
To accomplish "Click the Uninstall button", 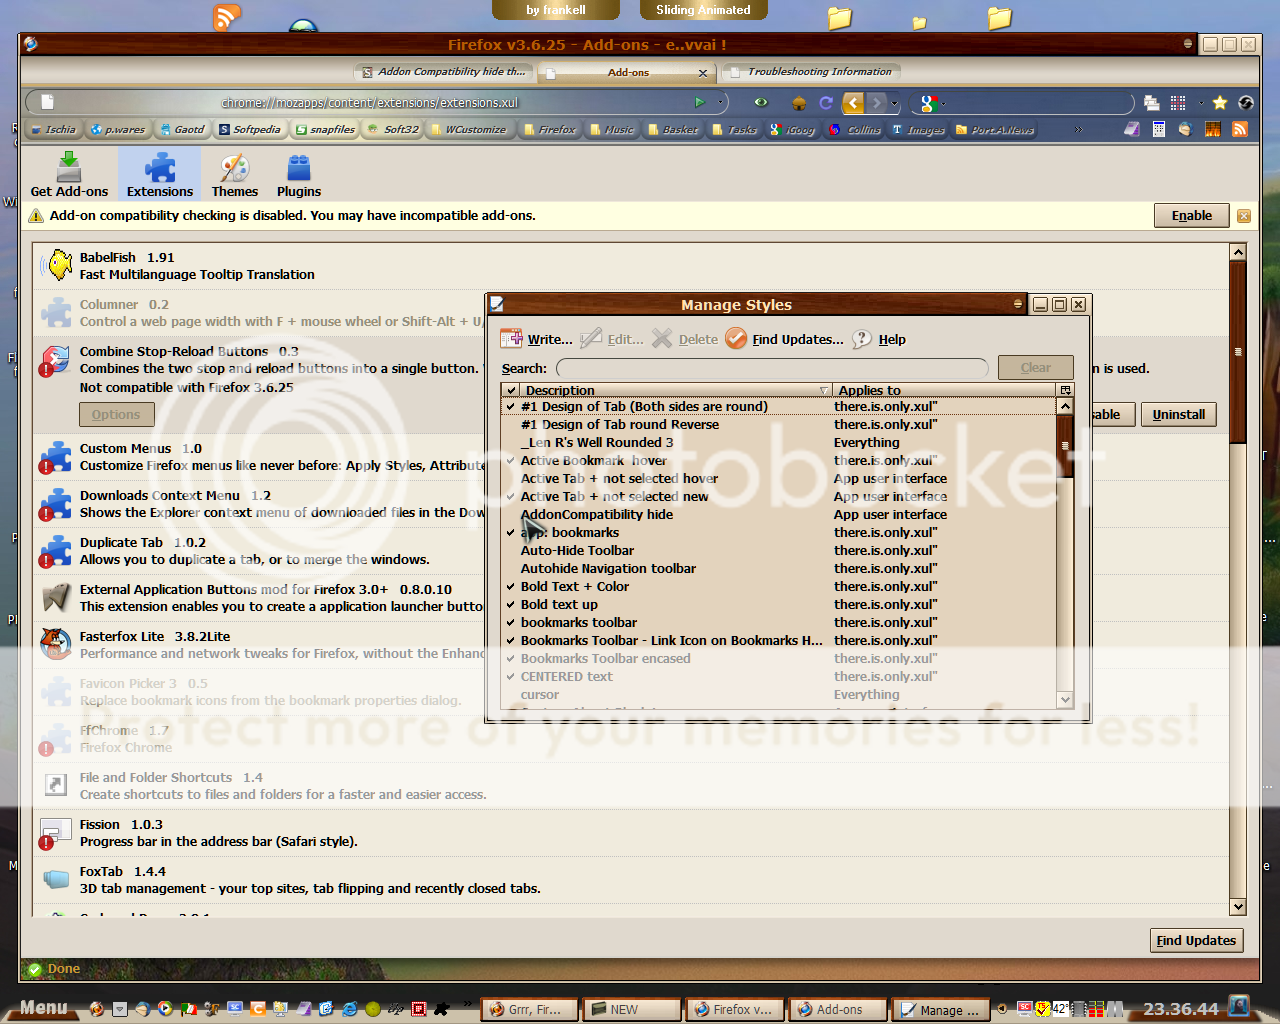I will tap(1179, 415).
